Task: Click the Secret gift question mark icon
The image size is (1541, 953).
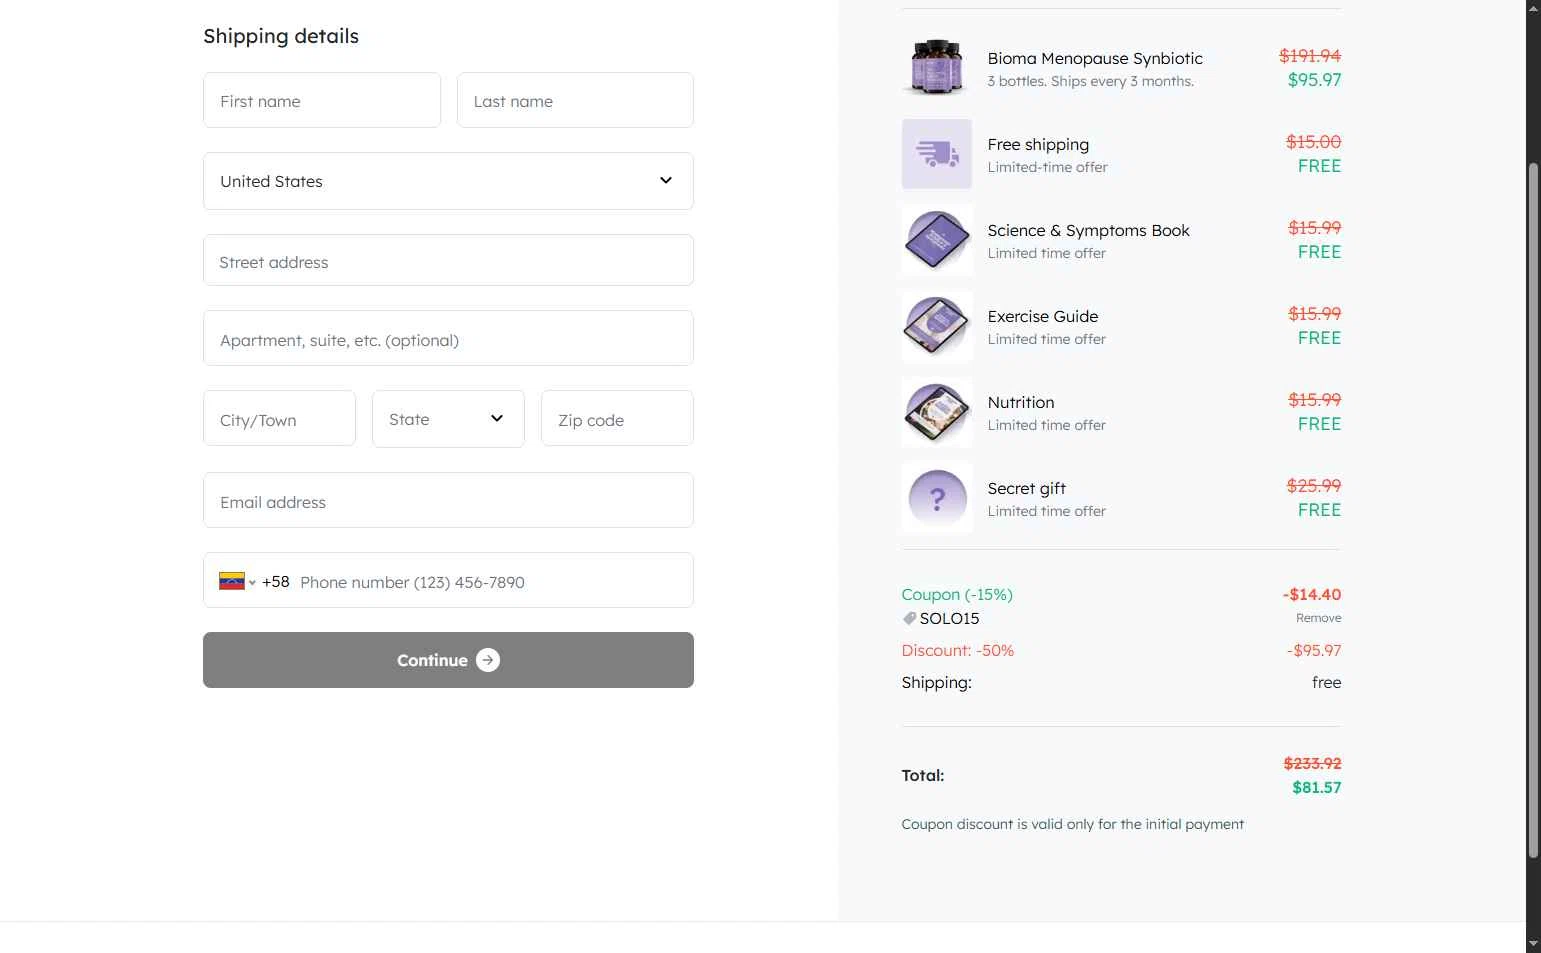Action: (937, 498)
